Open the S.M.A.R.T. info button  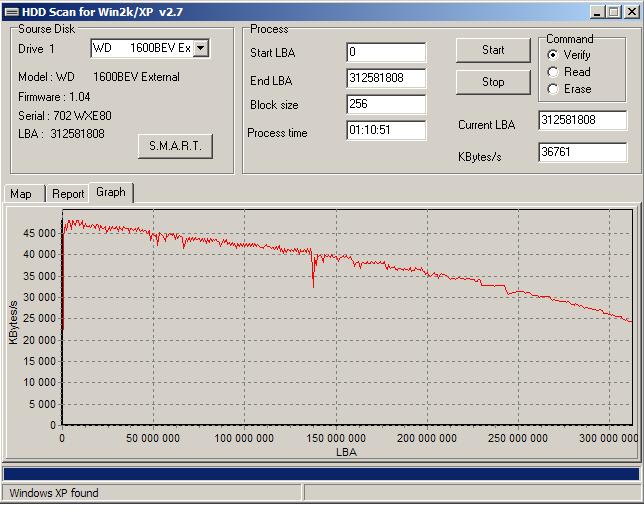coord(175,146)
